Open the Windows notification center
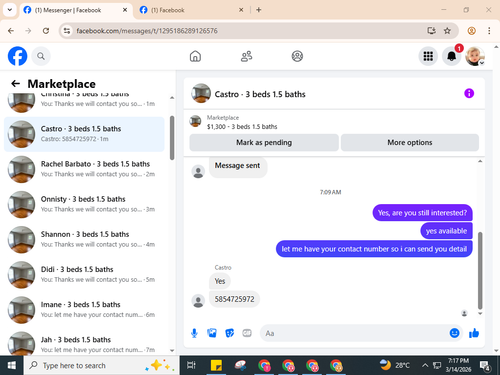 click(485, 366)
